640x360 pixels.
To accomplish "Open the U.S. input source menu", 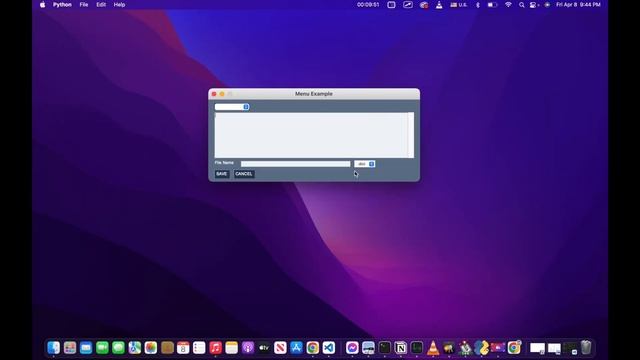I will click(x=458, y=4).
